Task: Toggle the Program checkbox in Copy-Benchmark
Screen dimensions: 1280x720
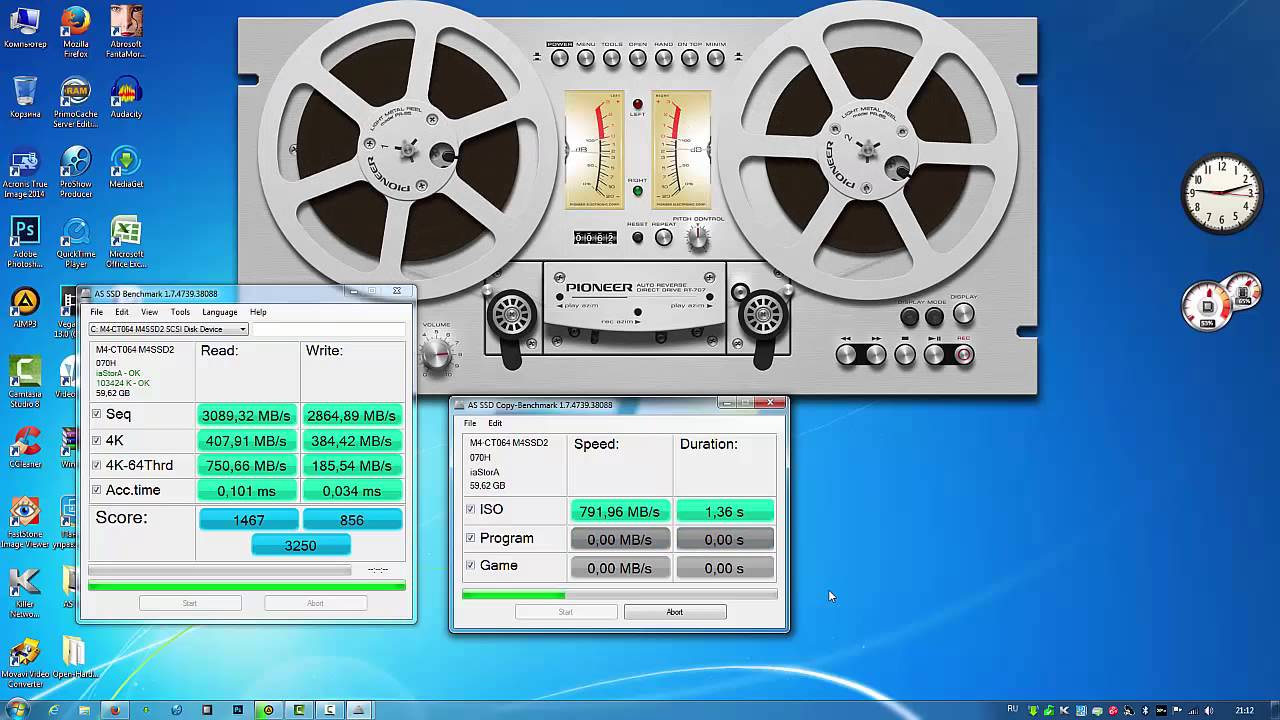Action: coord(471,539)
